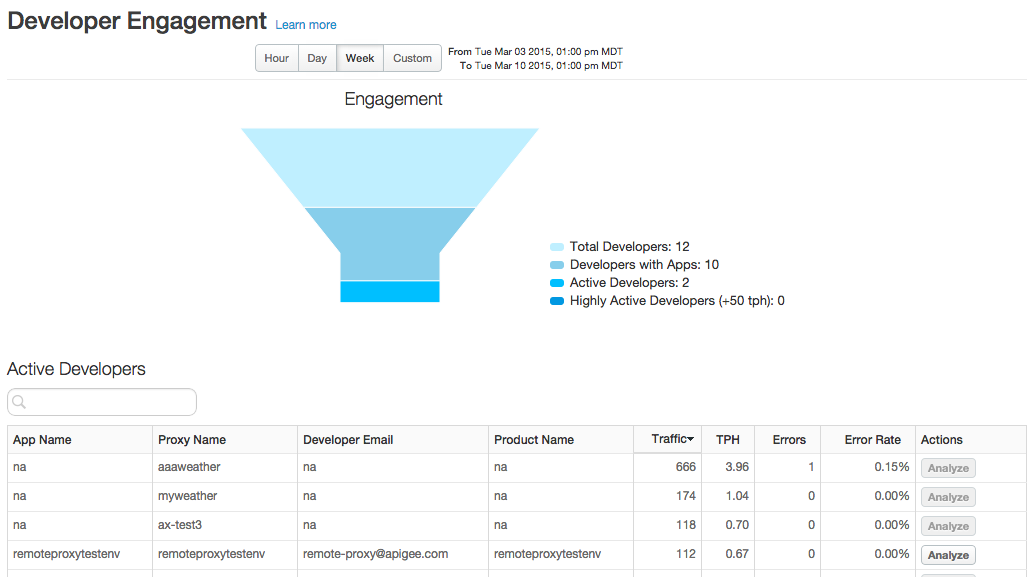Click Analyze for remoteproxytestenv row

coord(948,555)
